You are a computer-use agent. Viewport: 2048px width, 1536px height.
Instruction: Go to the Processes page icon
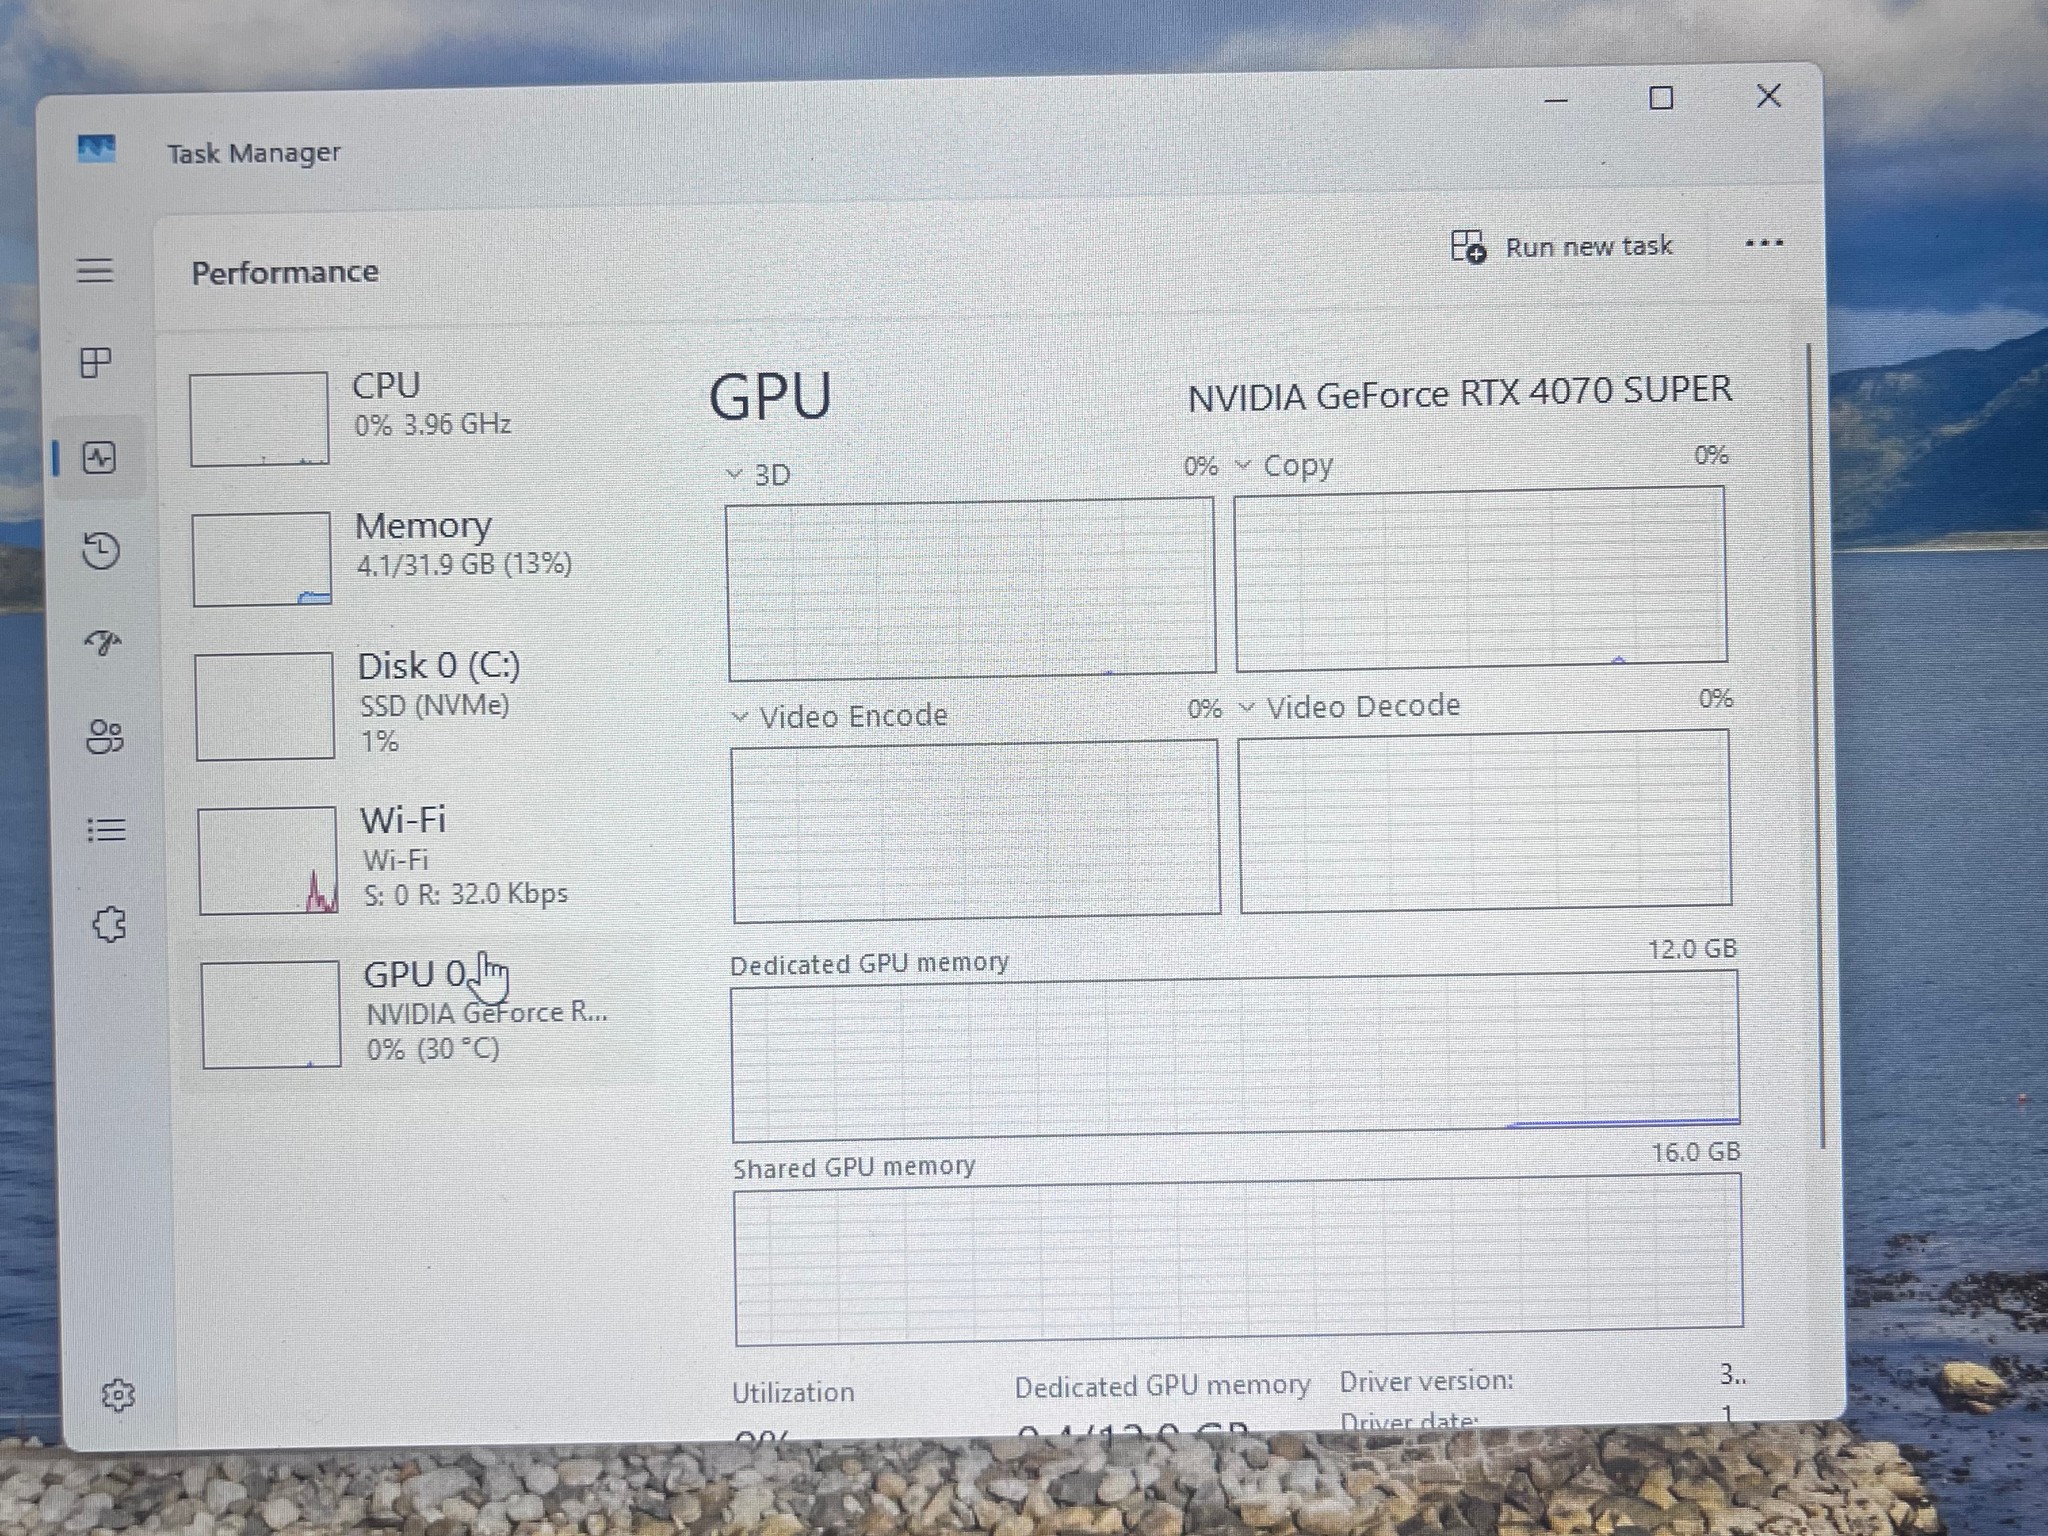[96, 362]
